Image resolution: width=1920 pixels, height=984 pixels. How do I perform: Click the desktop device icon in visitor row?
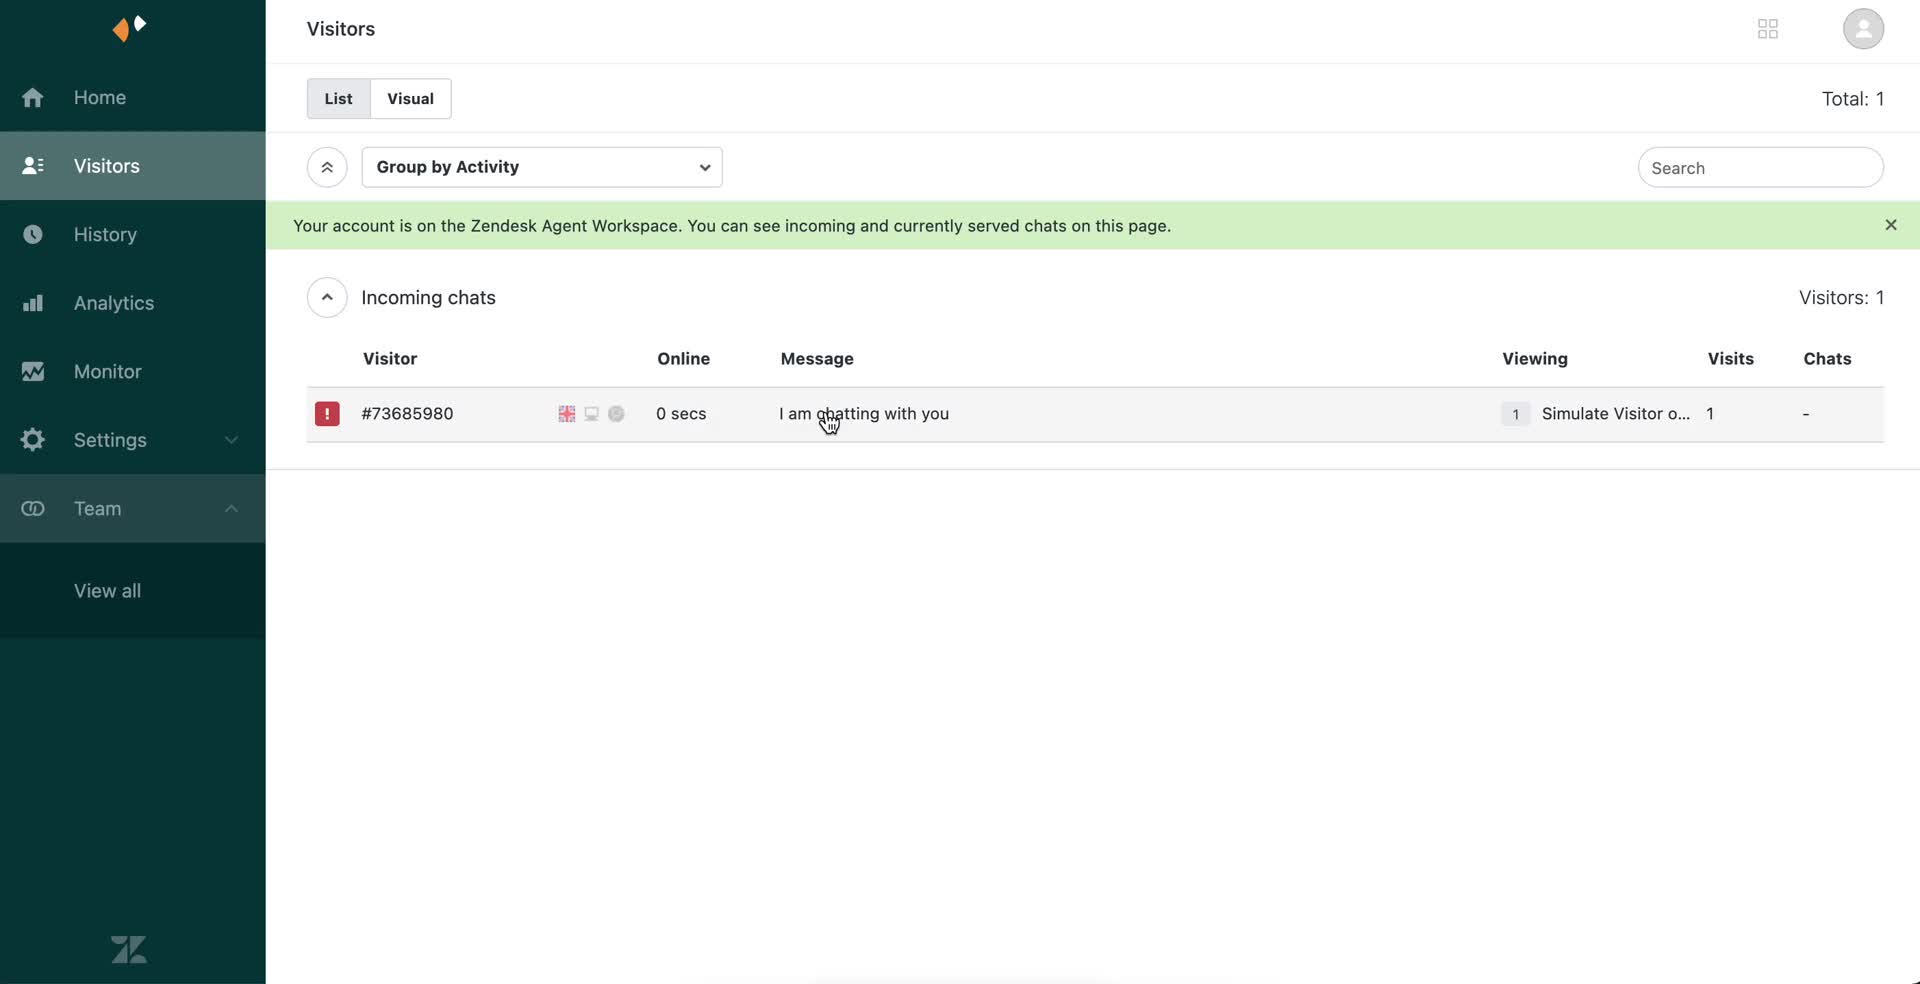tap(592, 414)
